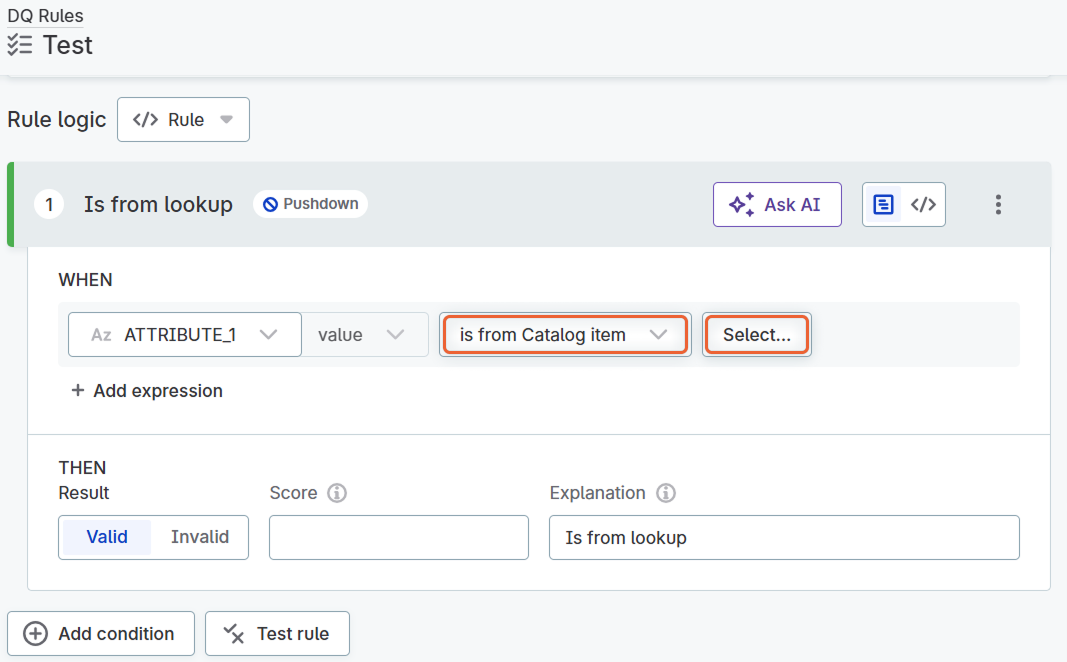This screenshot has height=662, width=1067.
Task: Open the Rule logic type dropdown
Action: [x=183, y=120]
